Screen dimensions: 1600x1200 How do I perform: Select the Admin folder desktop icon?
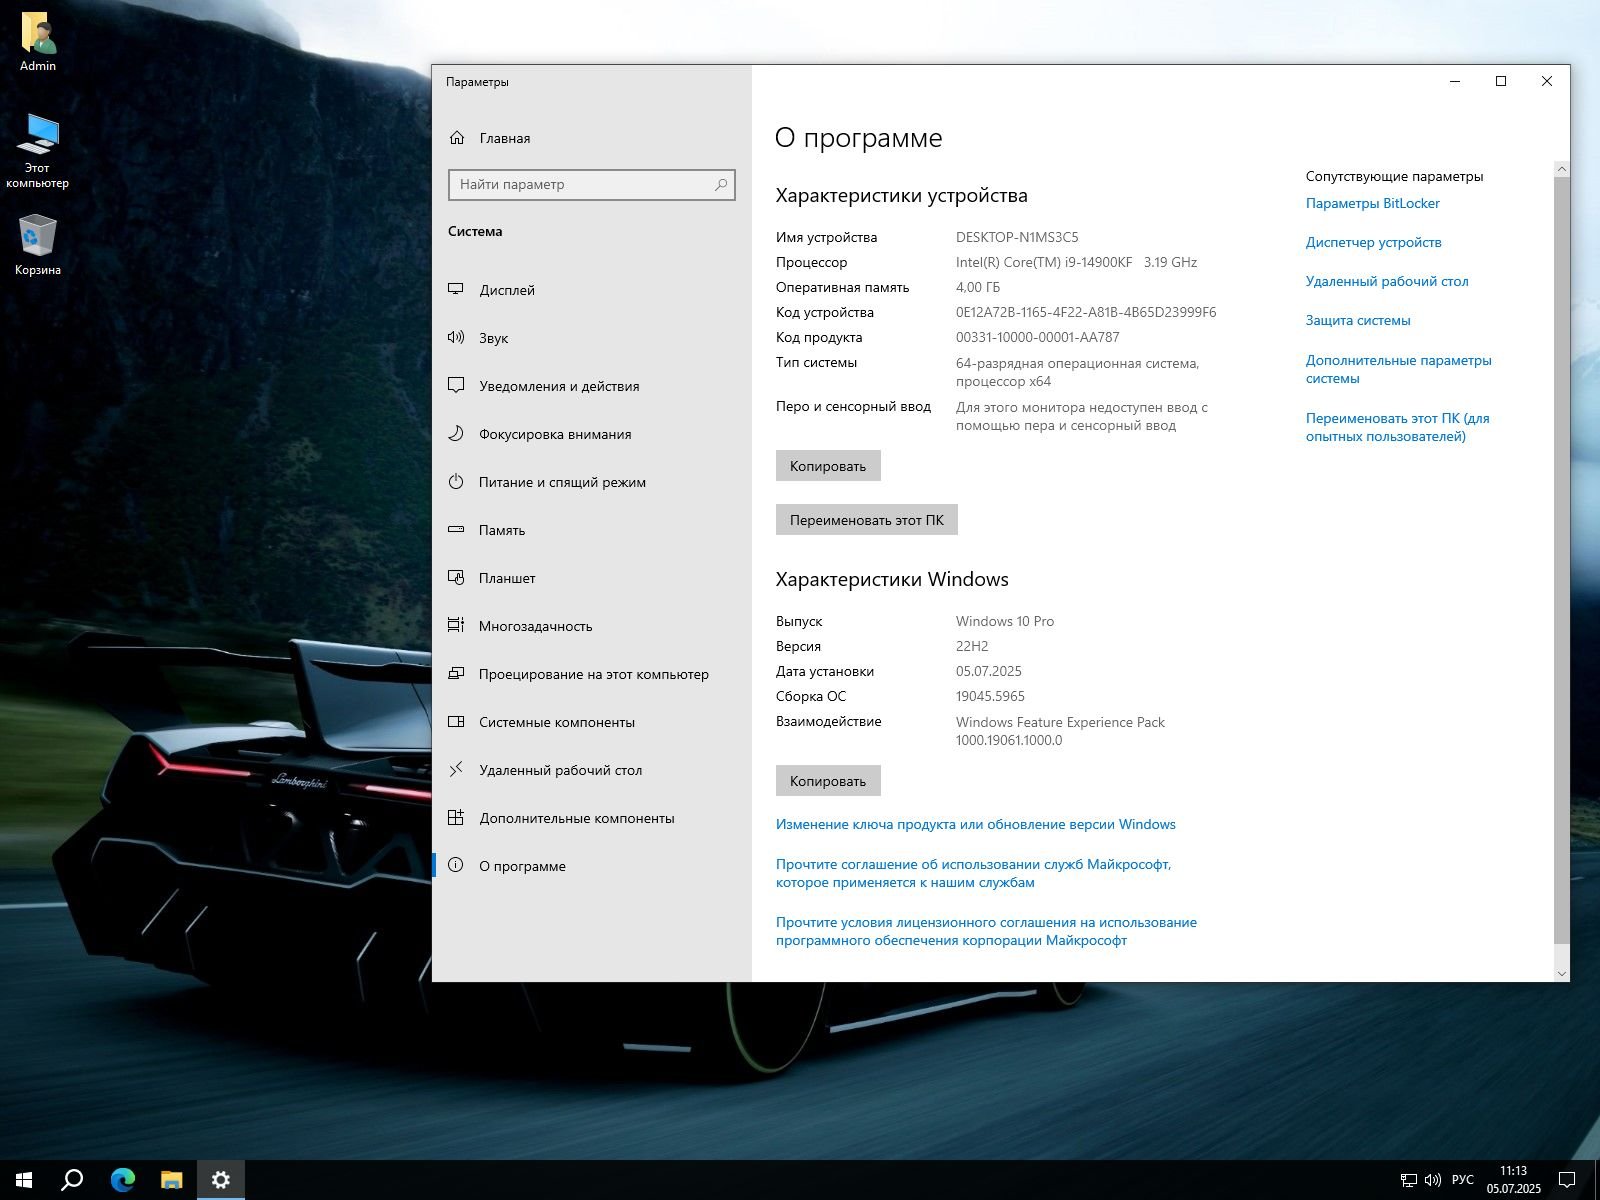click(x=38, y=42)
